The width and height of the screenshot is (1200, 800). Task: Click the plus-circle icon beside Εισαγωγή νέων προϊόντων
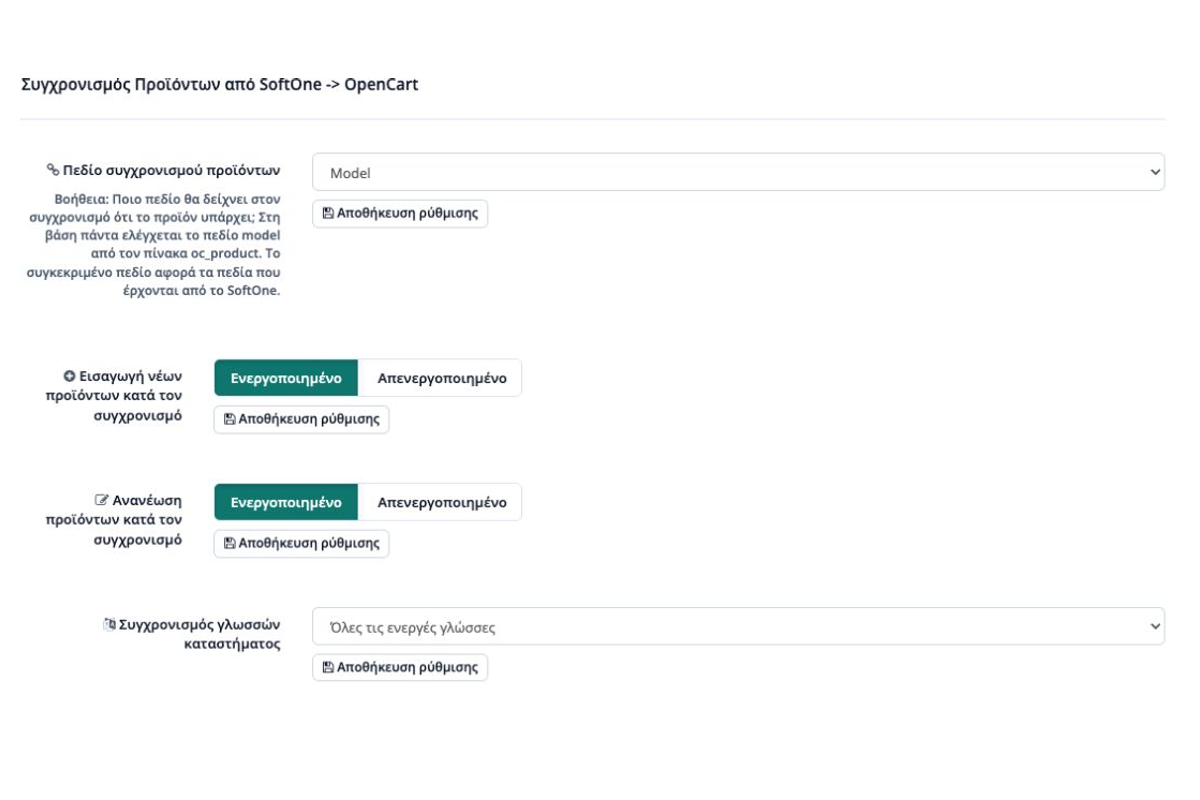point(70,376)
